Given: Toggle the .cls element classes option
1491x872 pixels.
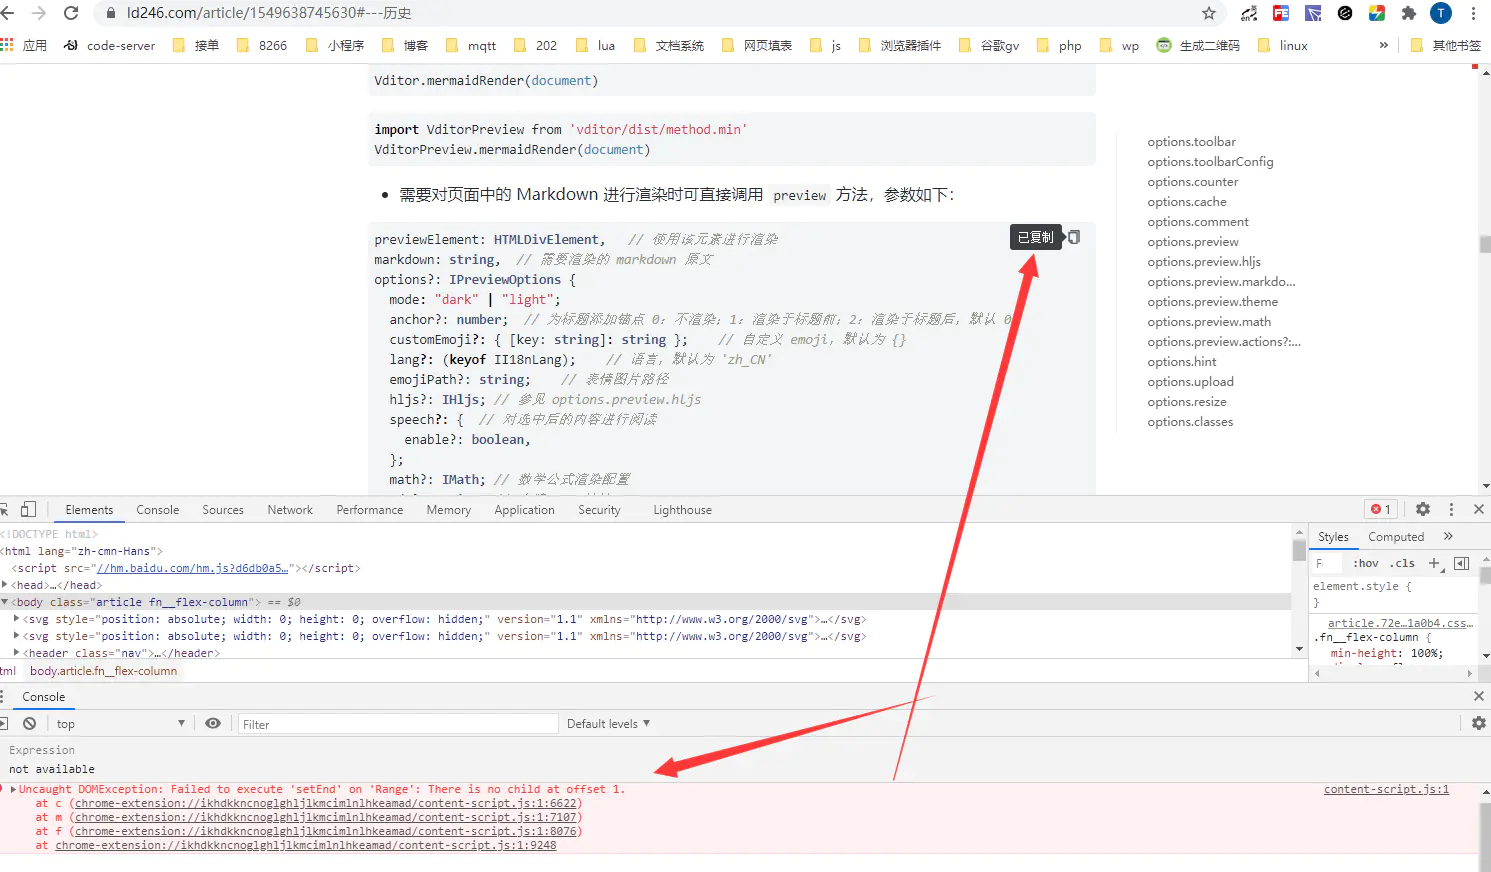Looking at the screenshot, I should pyautogui.click(x=1404, y=563).
